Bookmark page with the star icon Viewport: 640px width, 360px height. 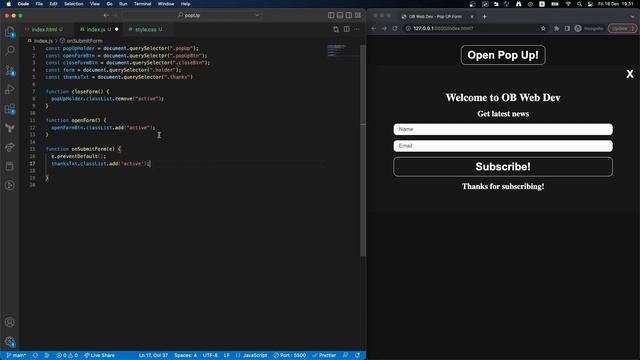click(543, 29)
